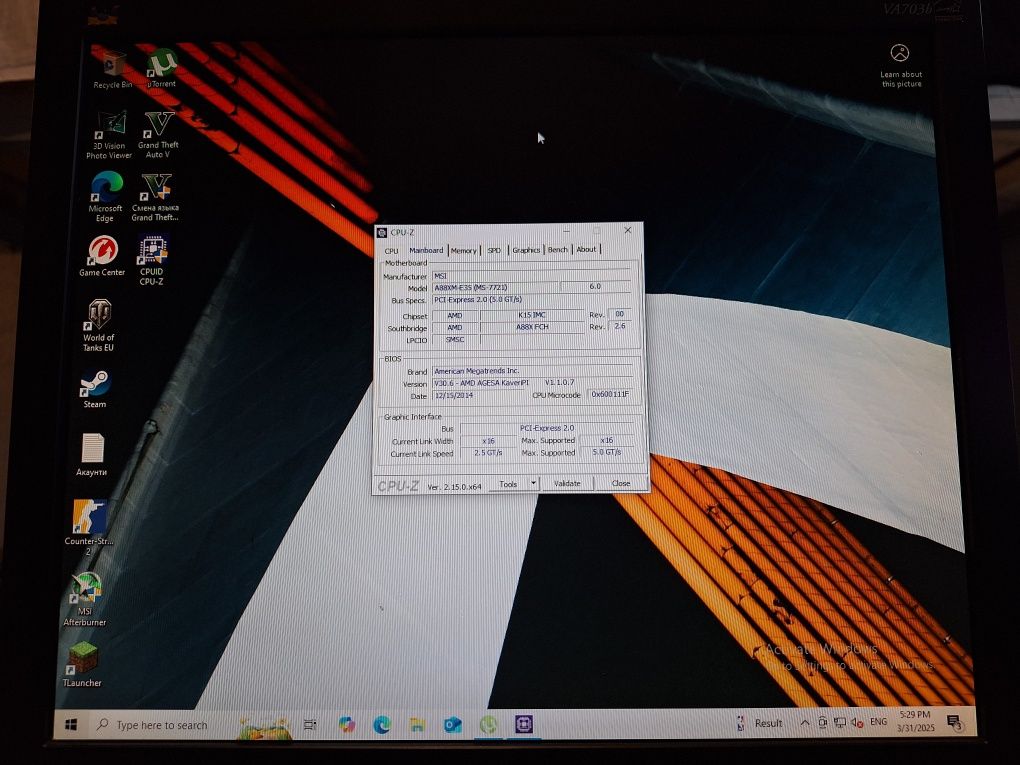Open Outlook from the taskbar
1020x765 pixels.
pyautogui.click(x=452, y=724)
